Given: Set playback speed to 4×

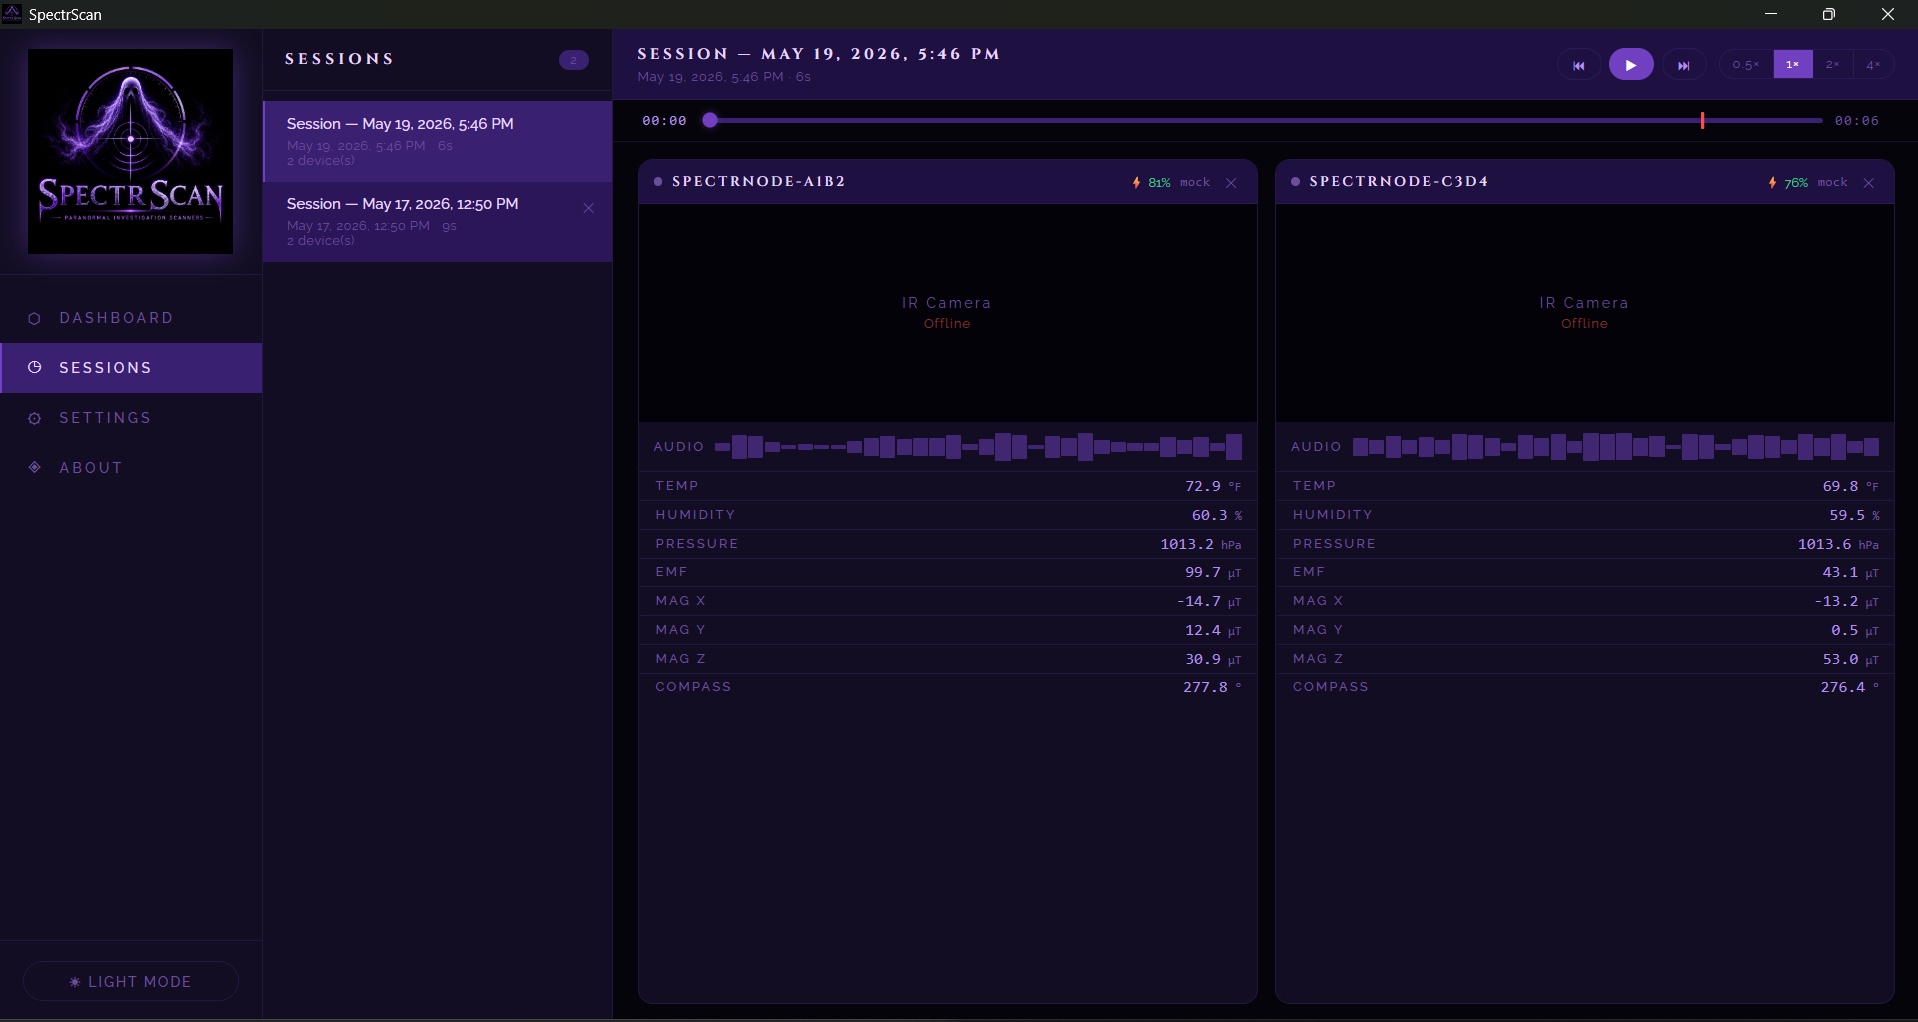Looking at the screenshot, I should (x=1873, y=65).
